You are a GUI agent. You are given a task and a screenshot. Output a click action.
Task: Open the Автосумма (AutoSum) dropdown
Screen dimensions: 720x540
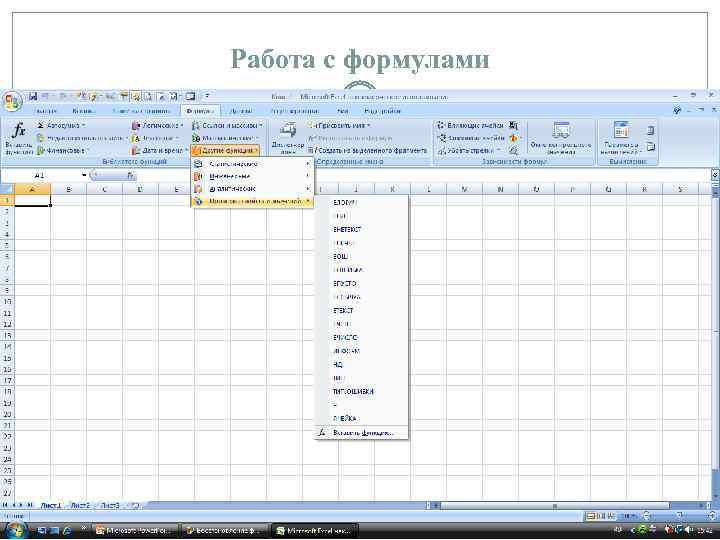(x=61, y=125)
